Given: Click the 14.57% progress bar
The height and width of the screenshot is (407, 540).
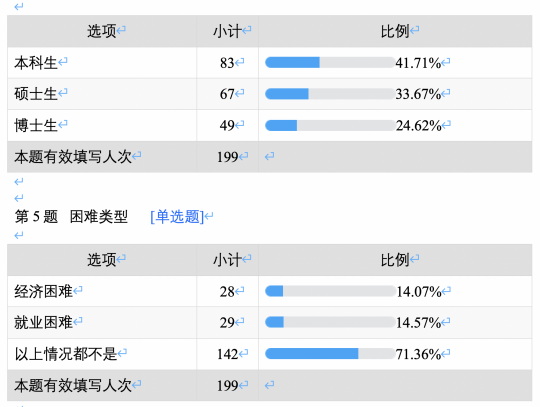Looking at the screenshot, I should click(x=330, y=322).
